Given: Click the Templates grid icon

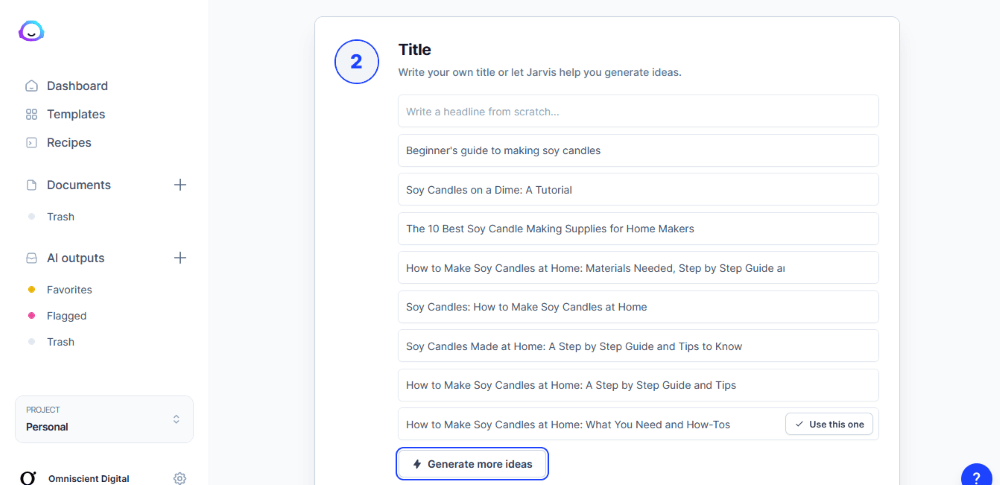Looking at the screenshot, I should pyautogui.click(x=31, y=115).
